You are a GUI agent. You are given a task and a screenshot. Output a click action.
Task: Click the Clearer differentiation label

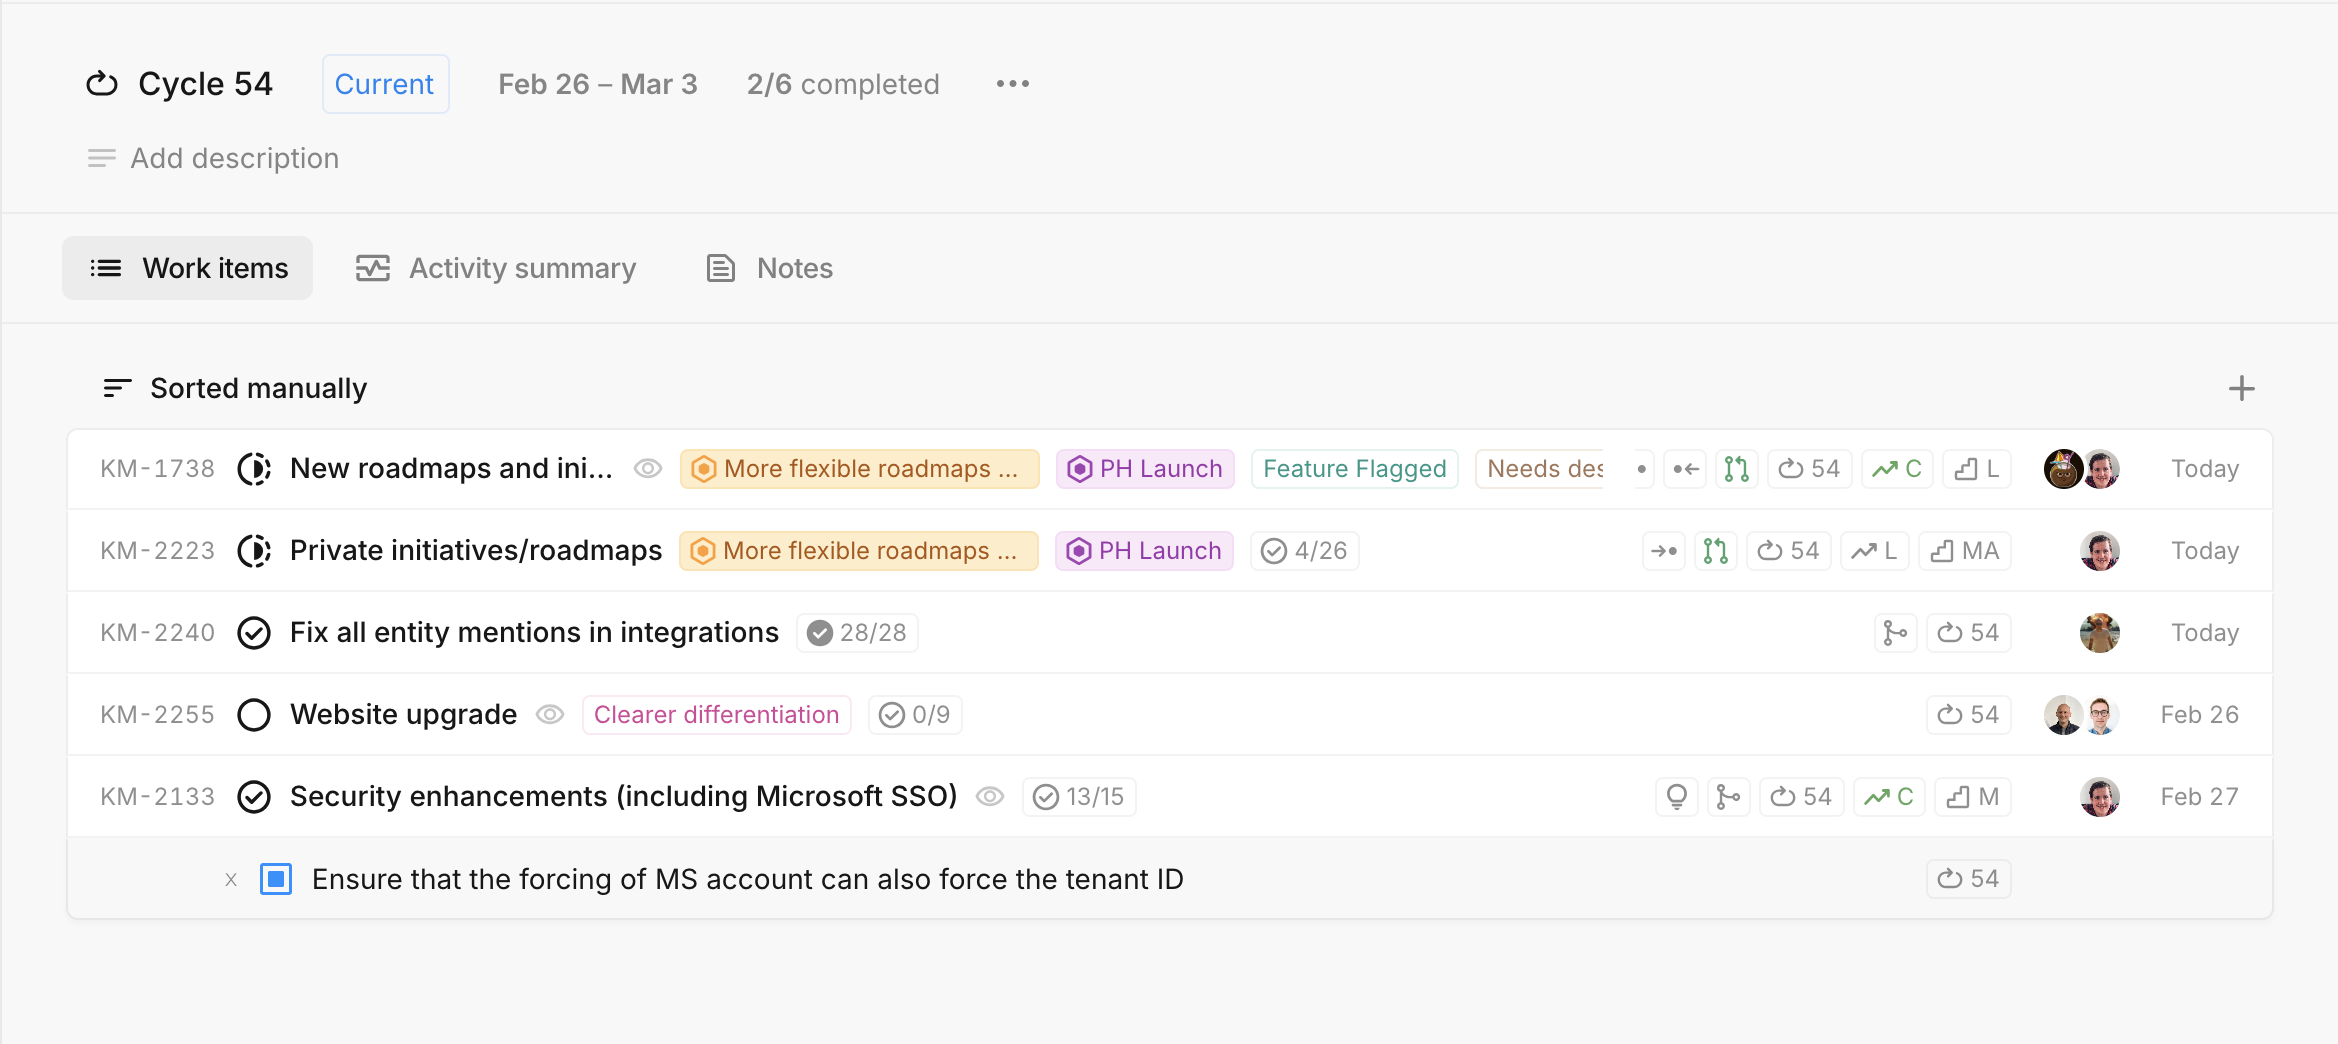[716, 715]
